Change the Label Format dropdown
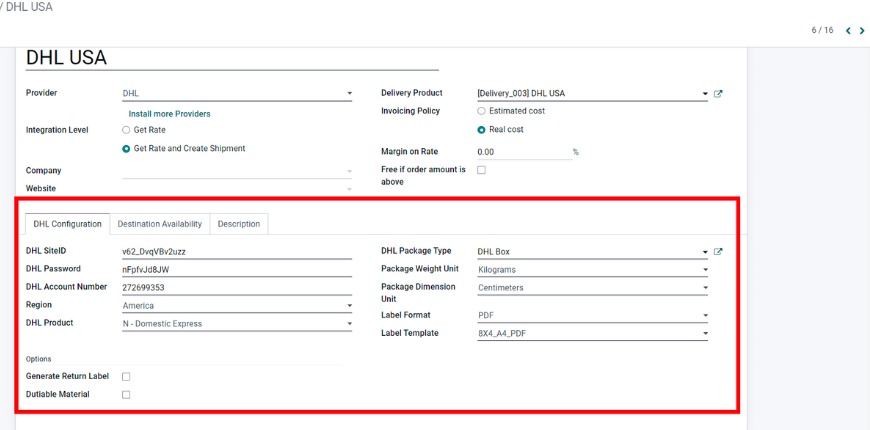Image resolution: width=870 pixels, height=430 pixels. point(592,315)
